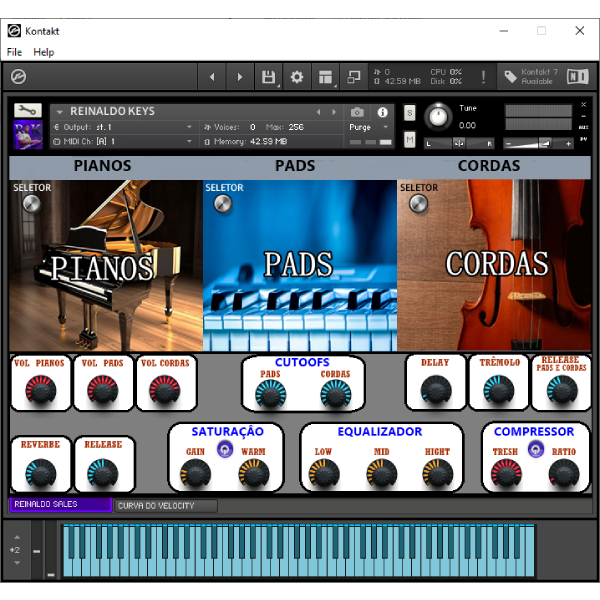Minimize the instrument header with minus icon
600x600 pixels.
pyautogui.click(x=584, y=116)
